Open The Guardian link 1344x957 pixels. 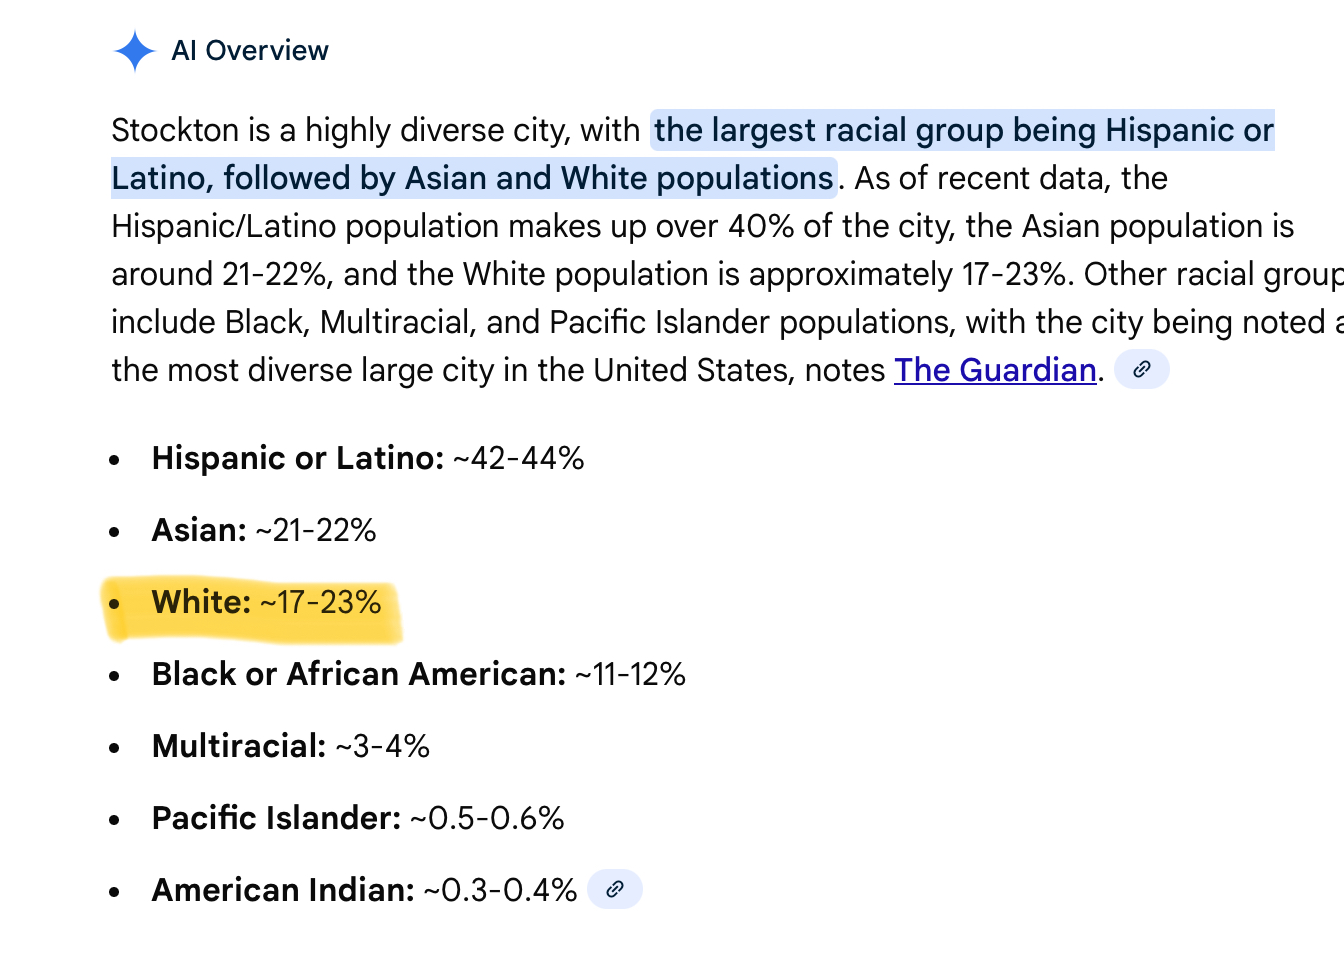995,370
